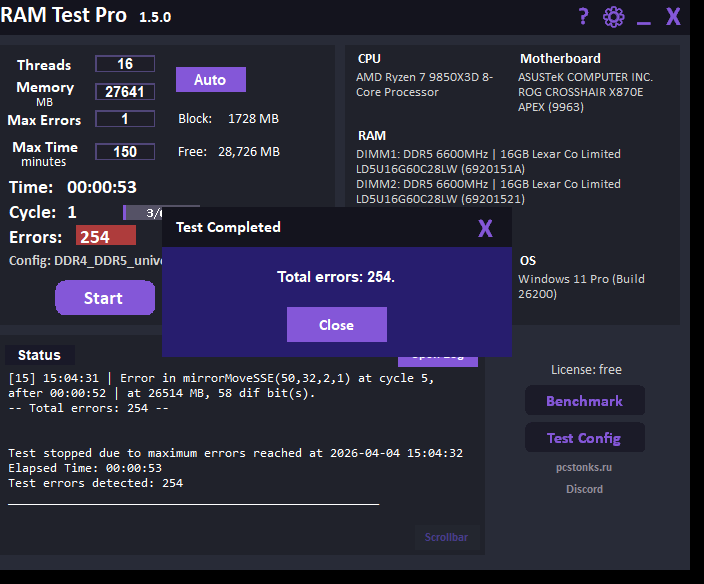
Task: Click the 'Test Completed' dialog title
Action: tap(228, 227)
